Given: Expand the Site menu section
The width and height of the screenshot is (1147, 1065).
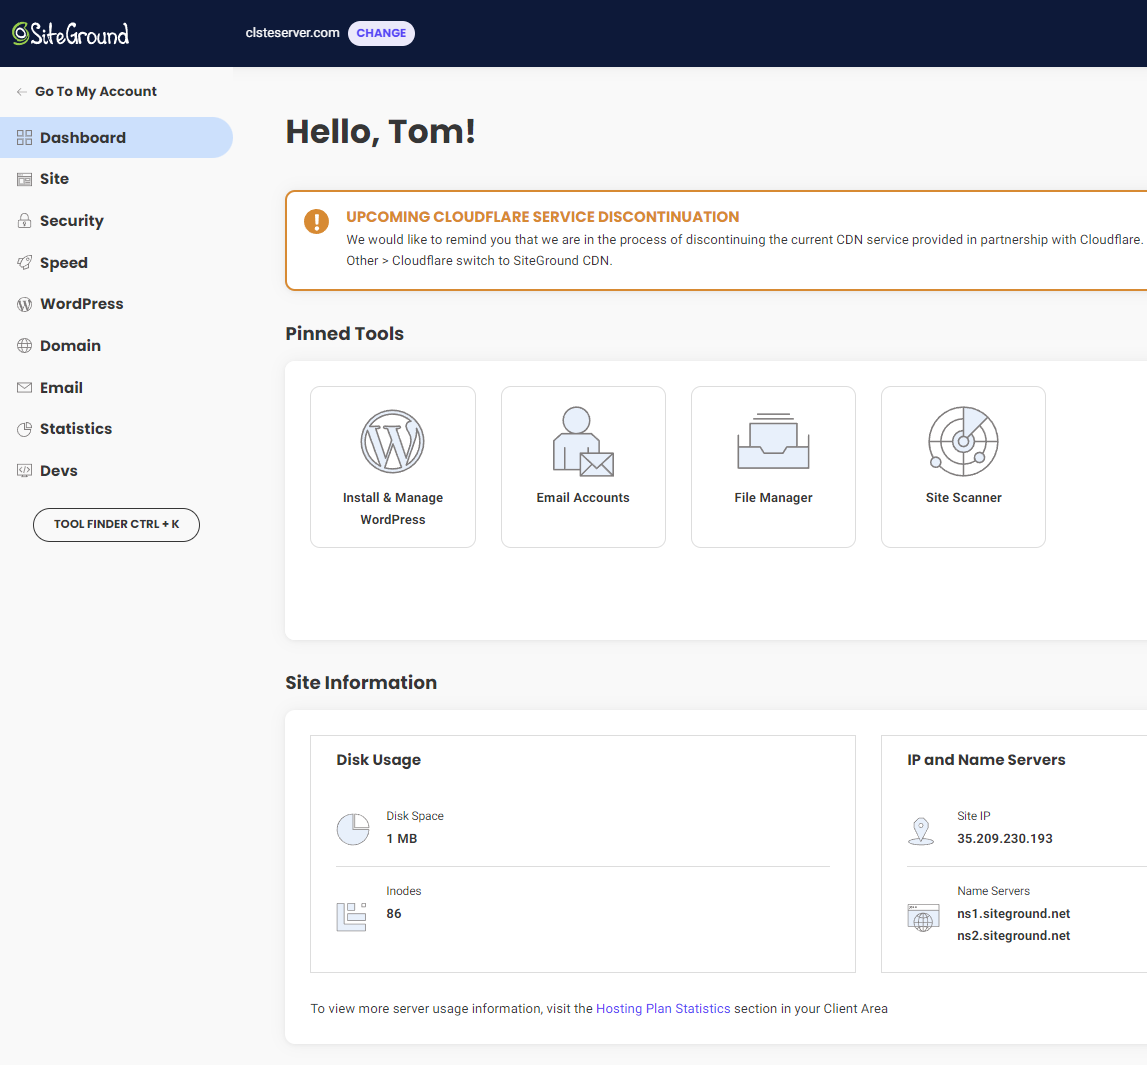Looking at the screenshot, I should pyautogui.click(x=54, y=178).
